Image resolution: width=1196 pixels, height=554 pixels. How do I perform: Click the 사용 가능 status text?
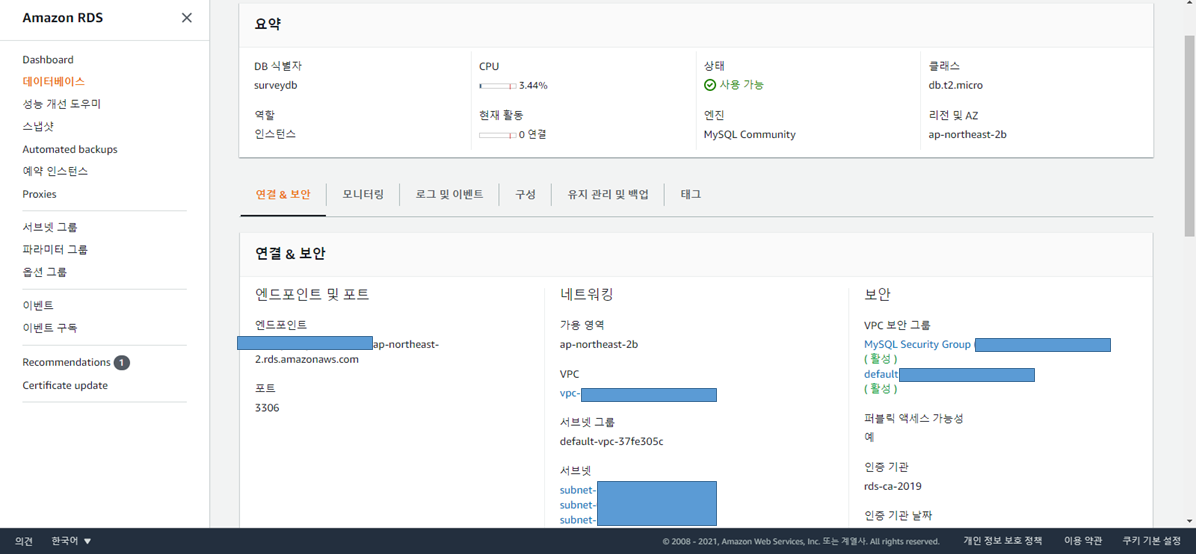(x=742, y=85)
